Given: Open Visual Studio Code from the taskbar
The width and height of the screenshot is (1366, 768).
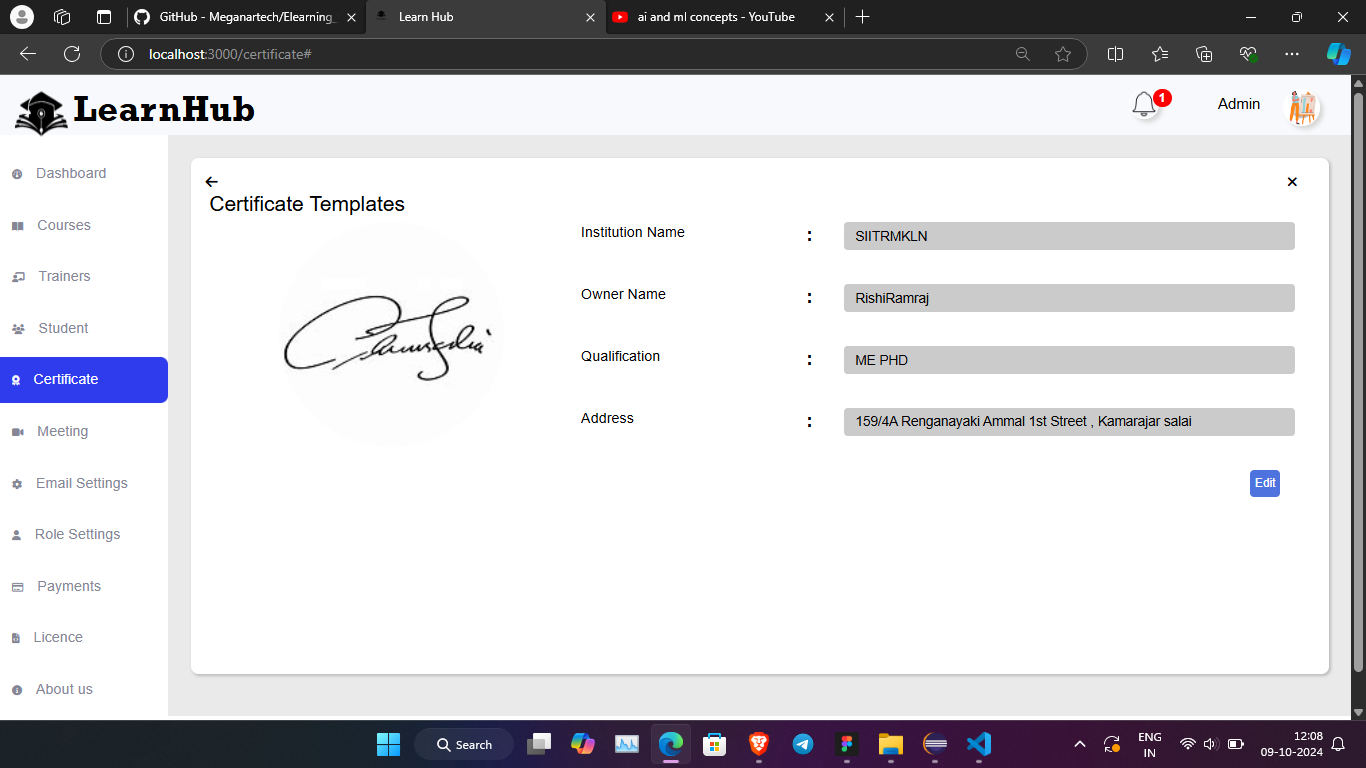Looking at the screenshot, I should 978,744.
